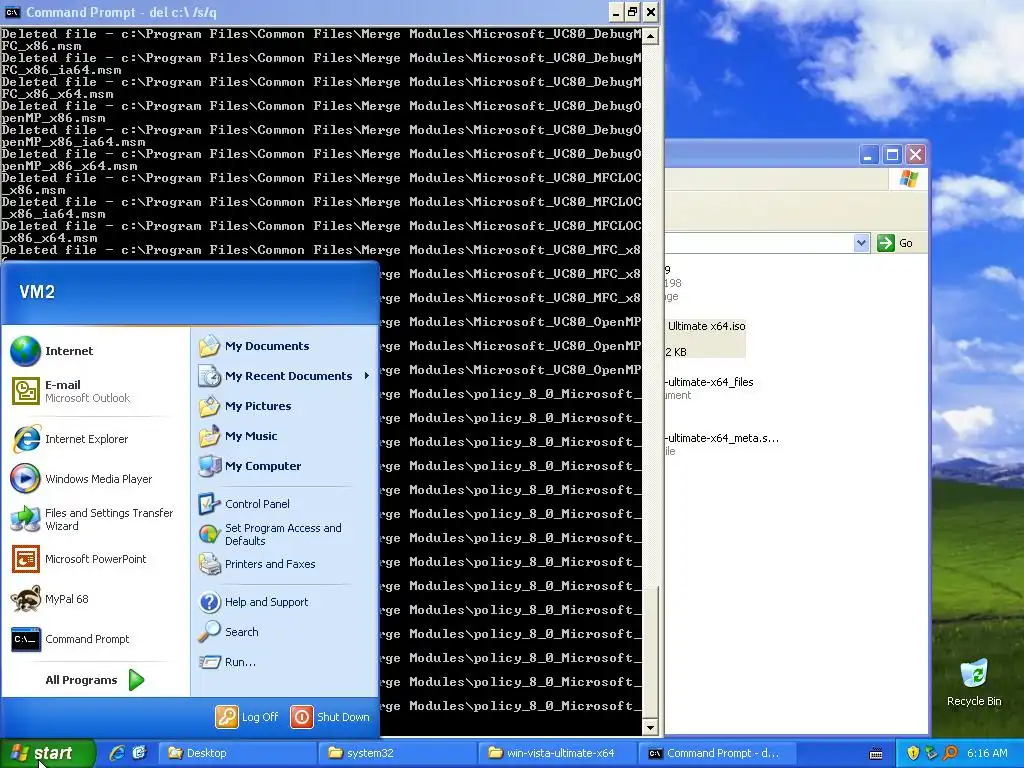Open My Documents folder
This screenshot has width=1024, height=768.
click(254, 346)
